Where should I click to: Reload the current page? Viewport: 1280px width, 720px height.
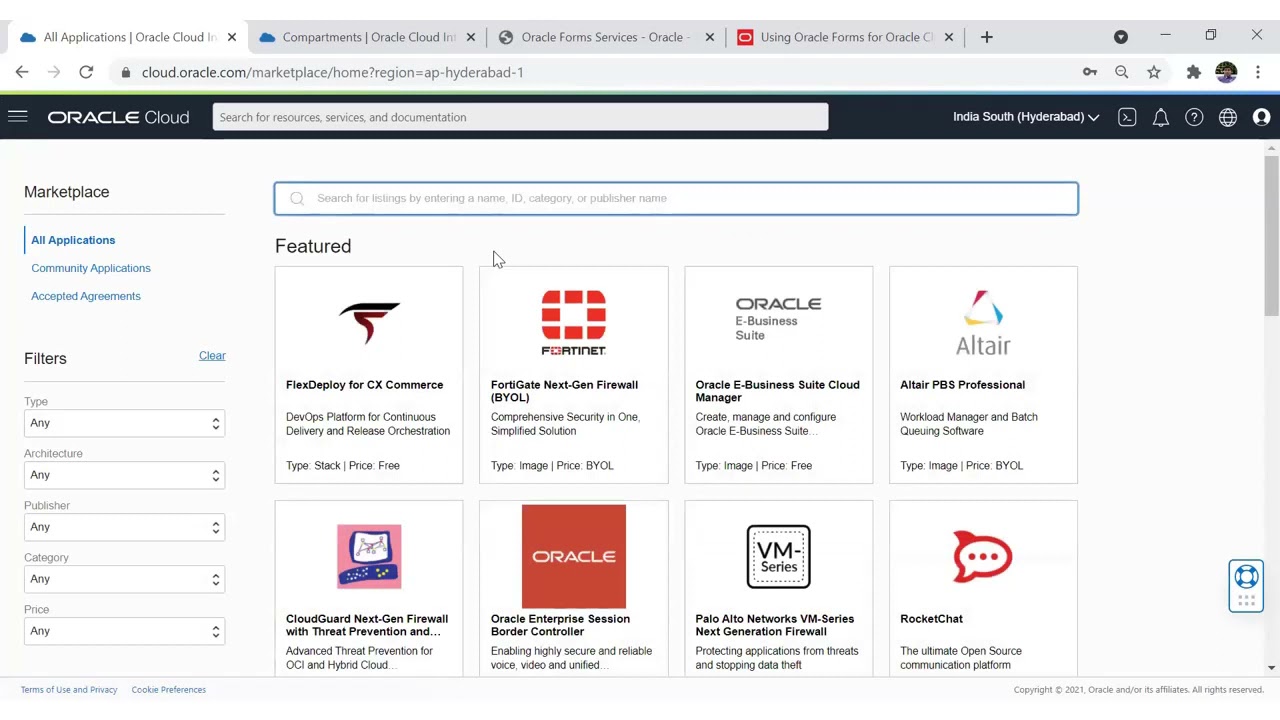point(86,72)
